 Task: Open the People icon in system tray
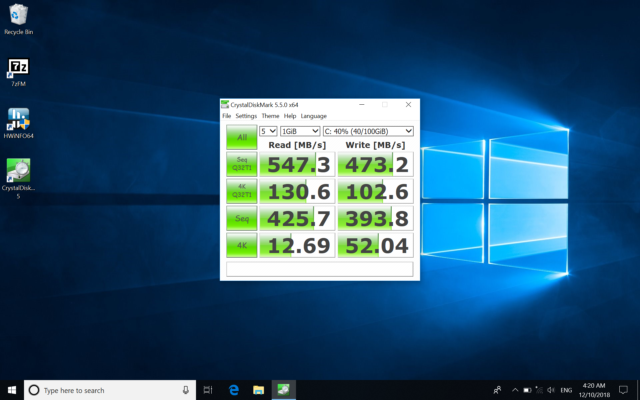pyautogui.click(x=497, y=390)
